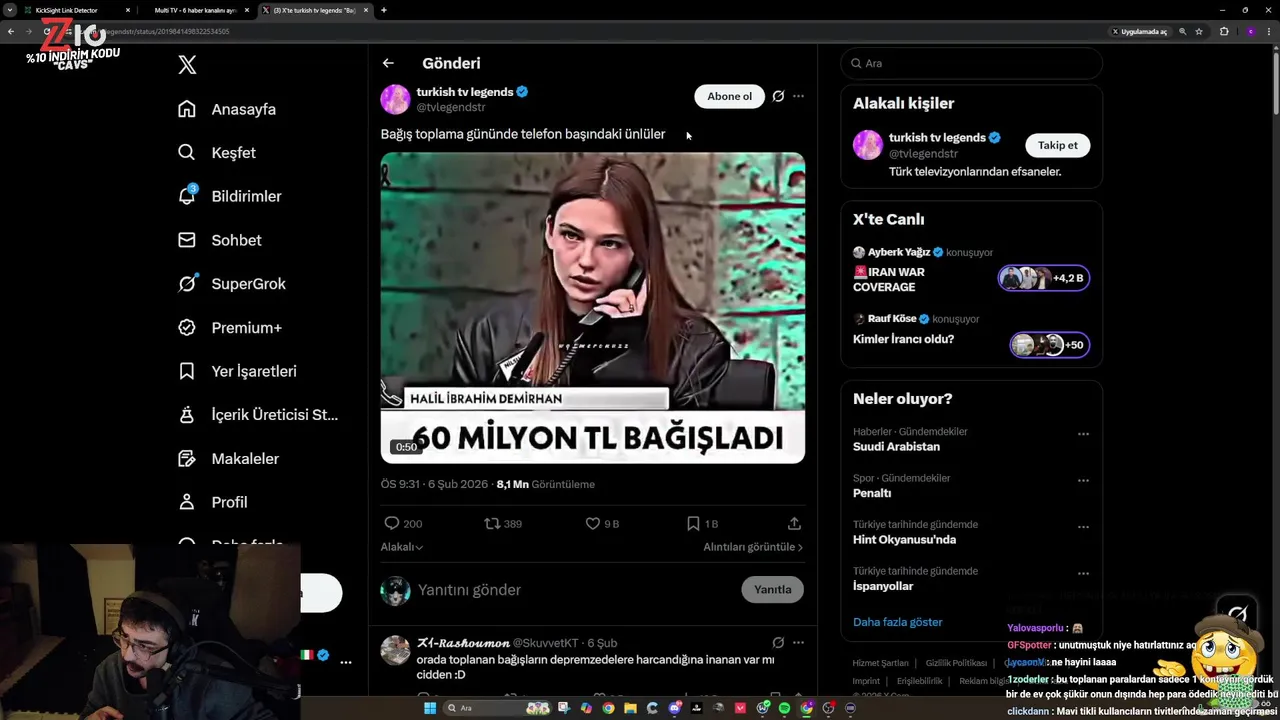Switch to KickSight Link Detector tab
Screen dimensions: 1280x720
77,10
